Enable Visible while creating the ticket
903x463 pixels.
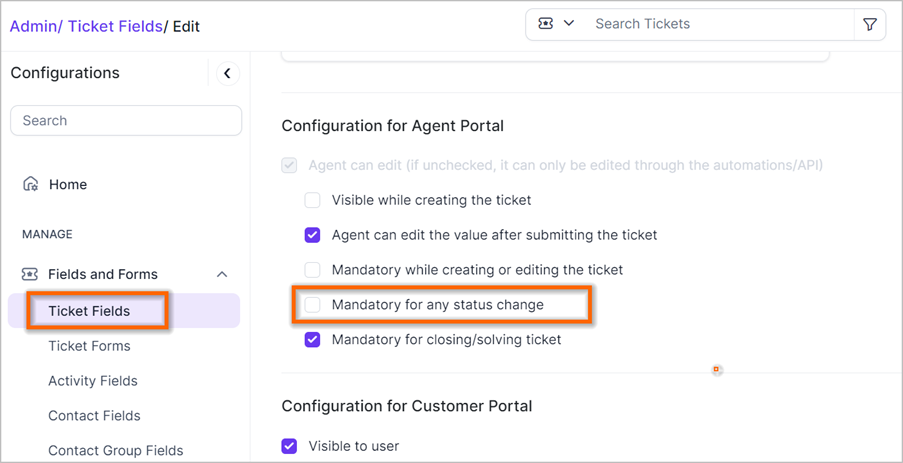click(312, 200)
